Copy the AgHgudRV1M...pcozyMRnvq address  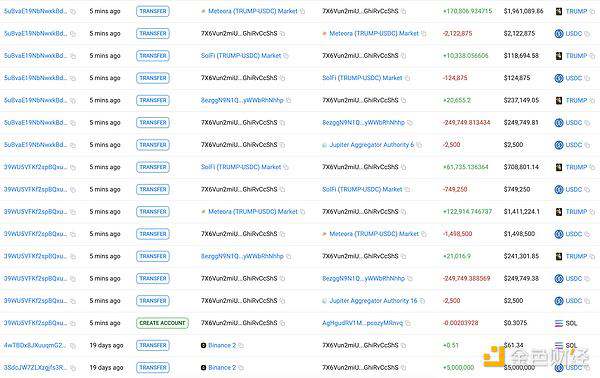408,323
